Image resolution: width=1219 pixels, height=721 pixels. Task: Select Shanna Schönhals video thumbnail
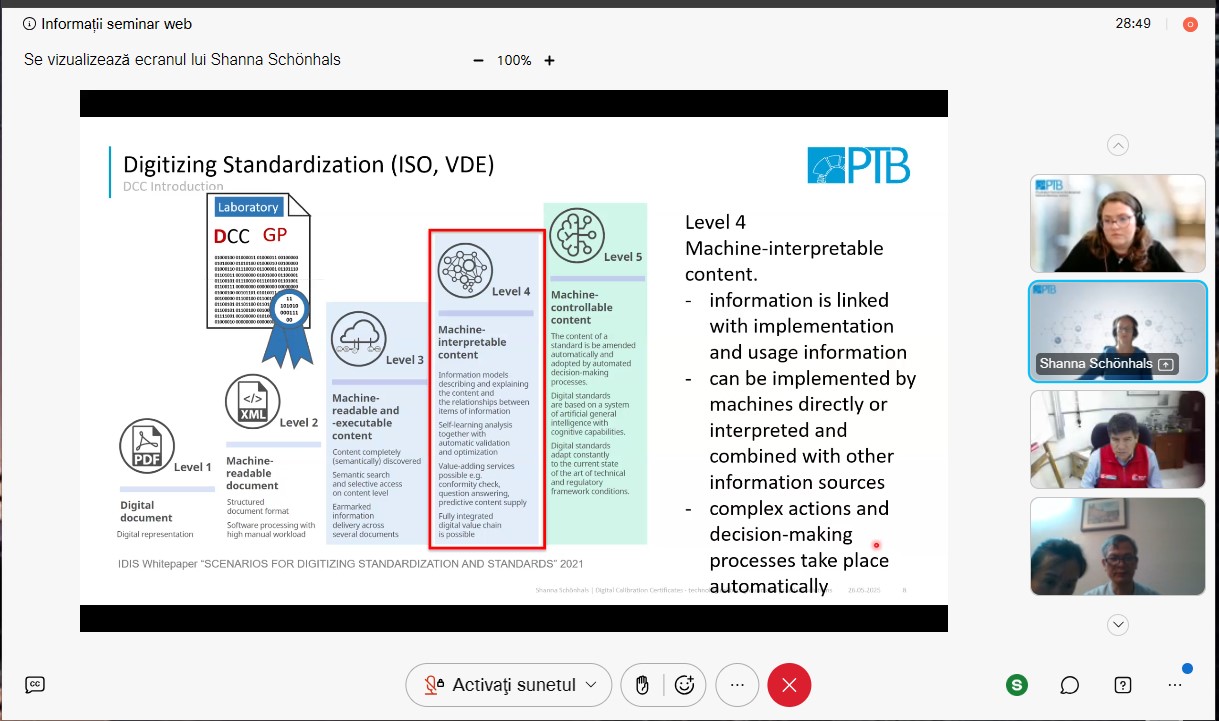[1117, 331]
